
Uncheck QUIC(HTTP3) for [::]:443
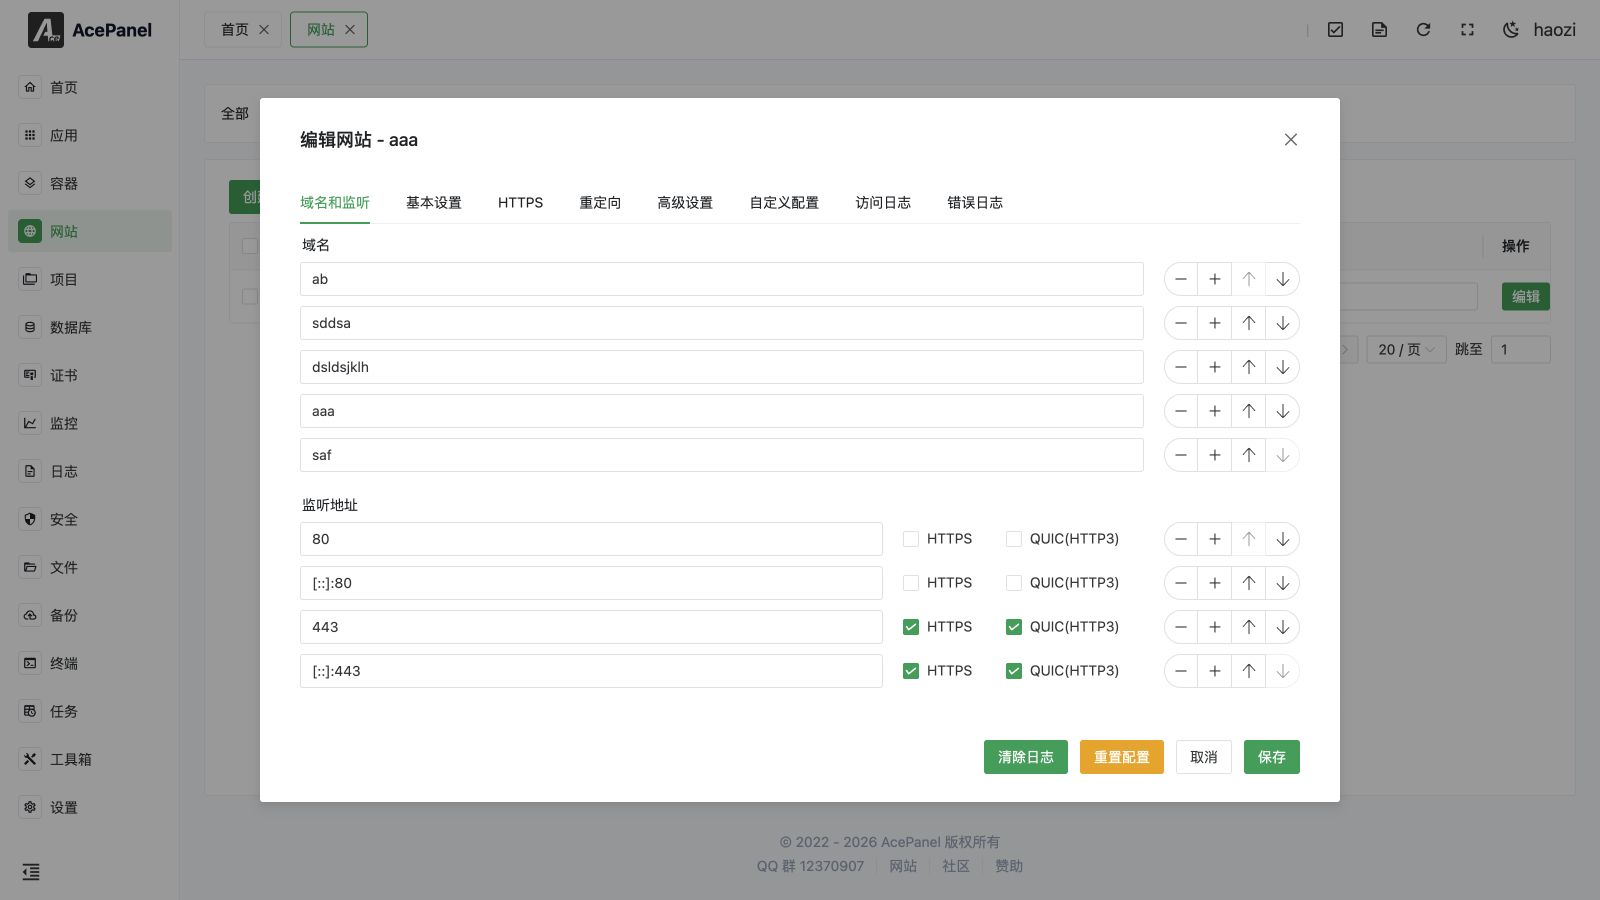1014,671
